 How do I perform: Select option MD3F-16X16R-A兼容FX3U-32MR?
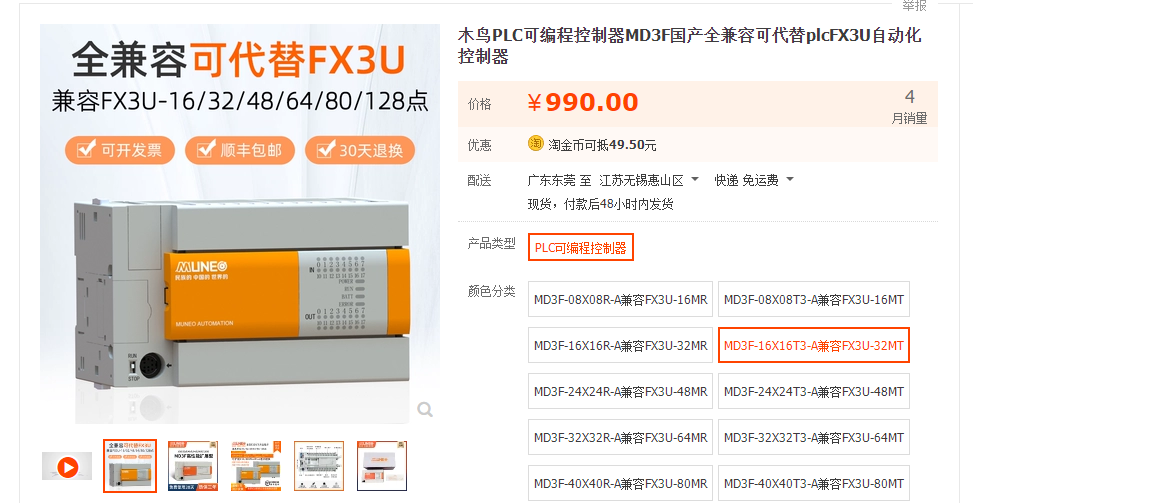coord(620,346)
